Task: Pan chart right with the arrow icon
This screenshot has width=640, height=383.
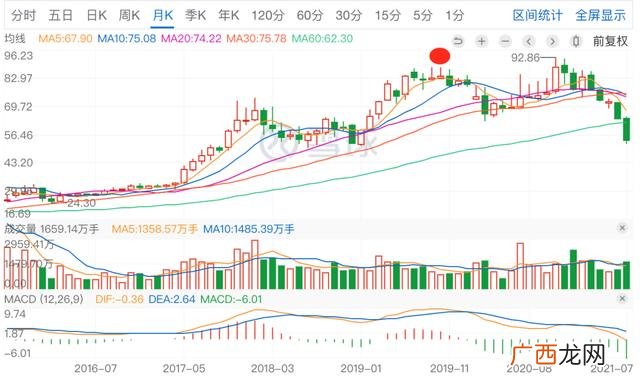Action: [552, 41]
